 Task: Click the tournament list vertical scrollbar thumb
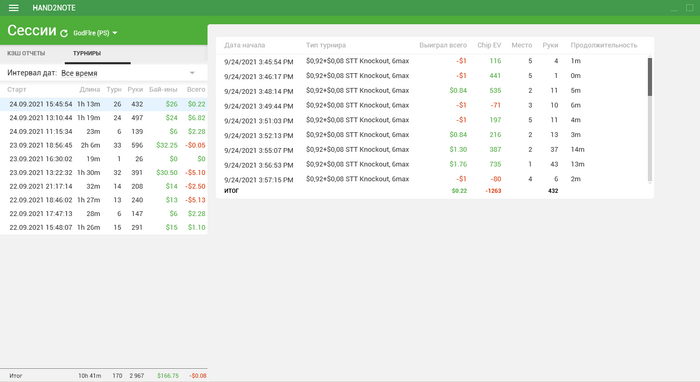[650, 76]
